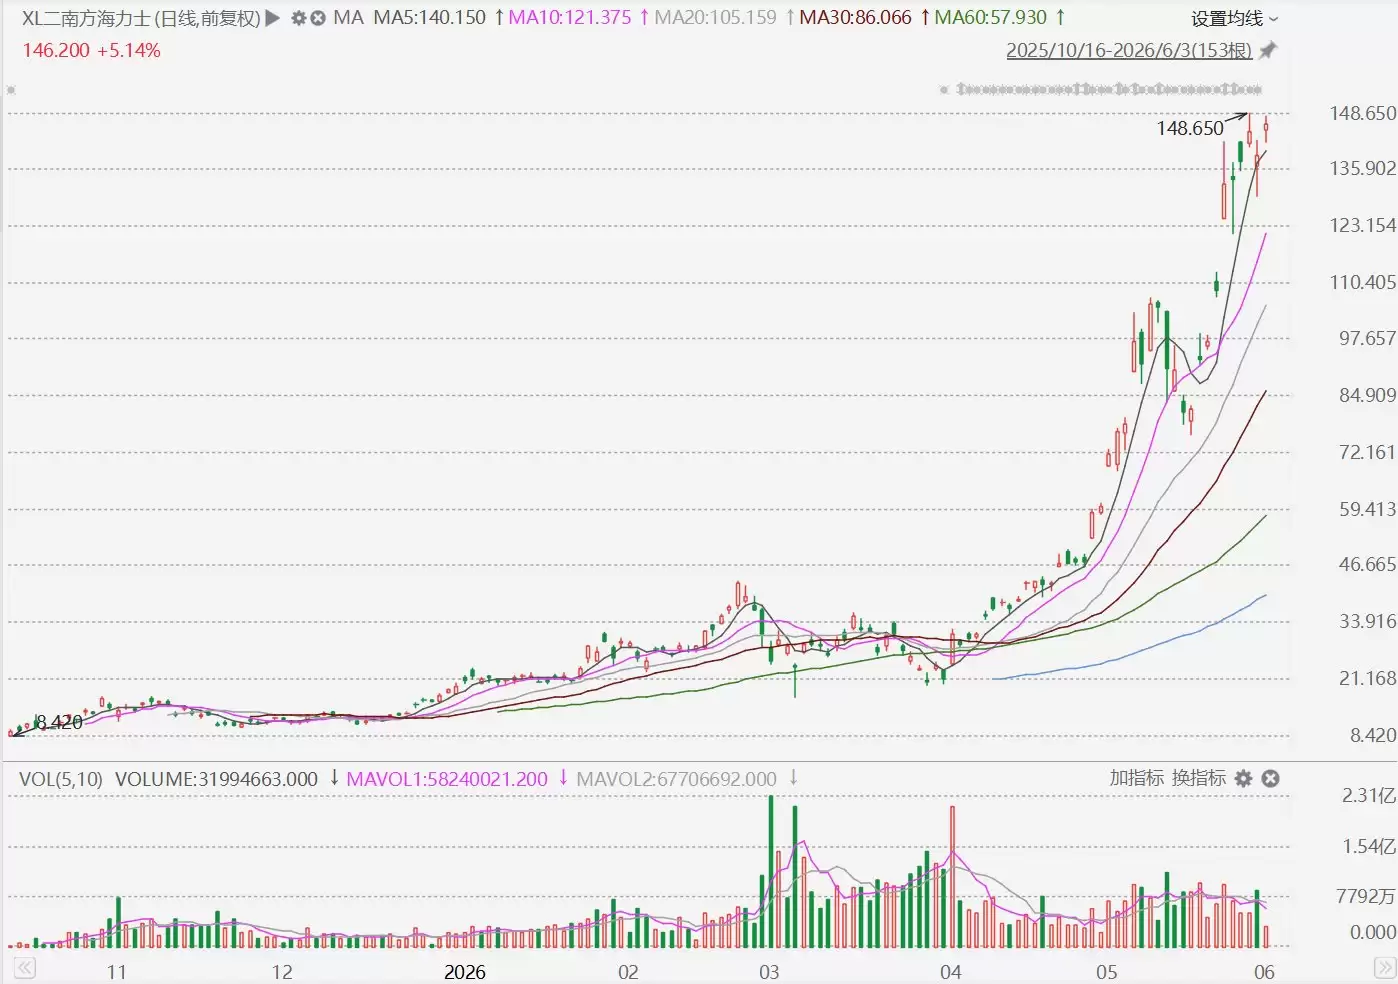The height and width of the screenshot is (984, 1398).
Task: Click the VOLUME:31994663.000 reading
Action: pos(216,779)
